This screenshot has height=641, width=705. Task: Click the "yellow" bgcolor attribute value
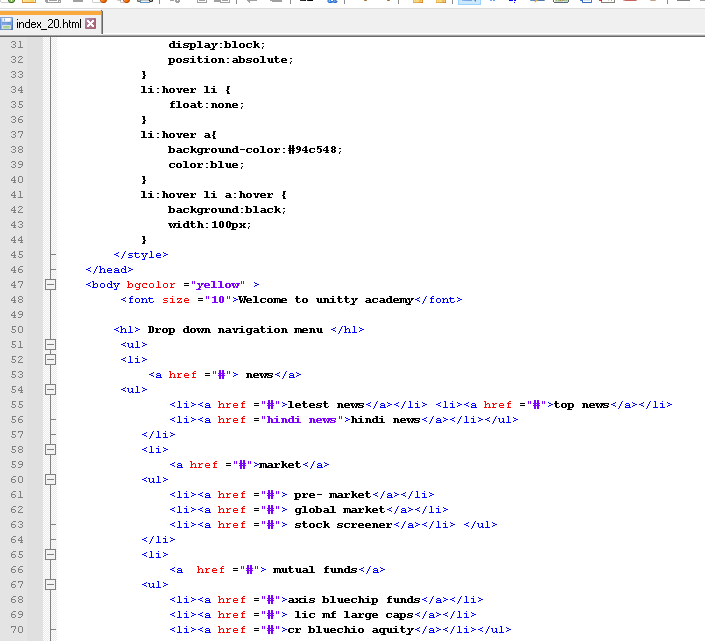(218, 285)
